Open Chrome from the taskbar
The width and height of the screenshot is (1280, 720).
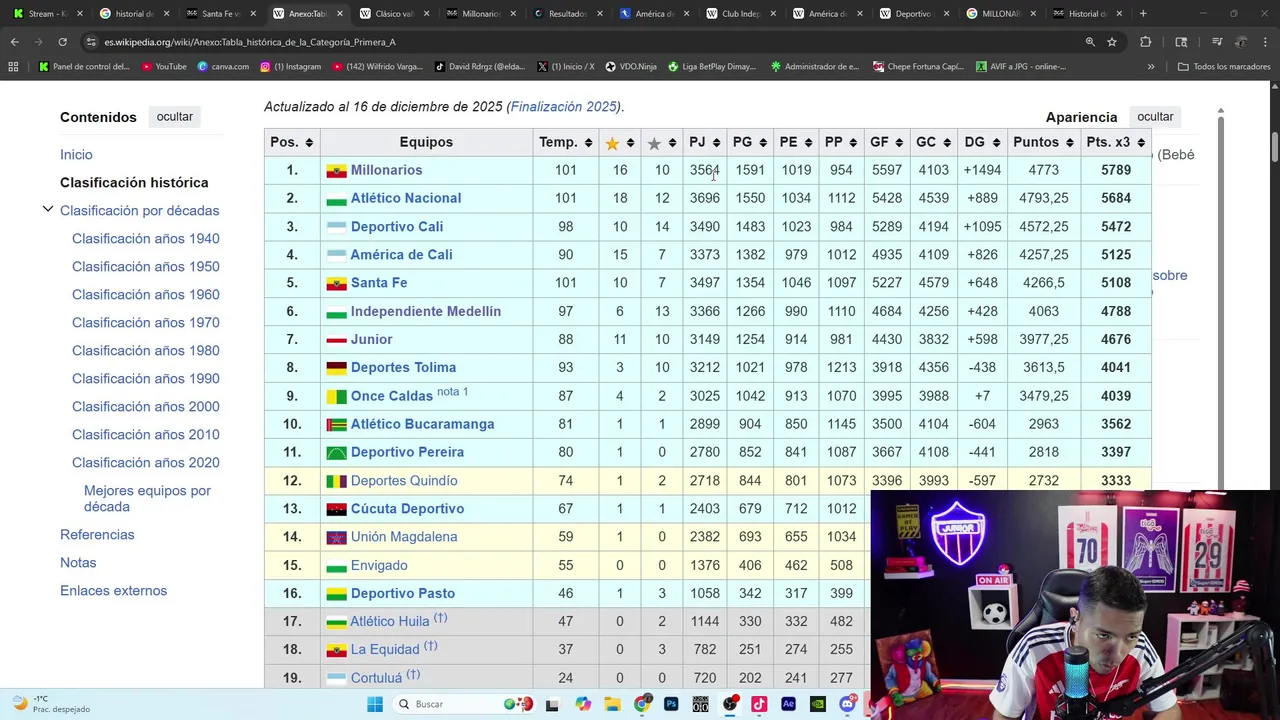tap(641, 704)
